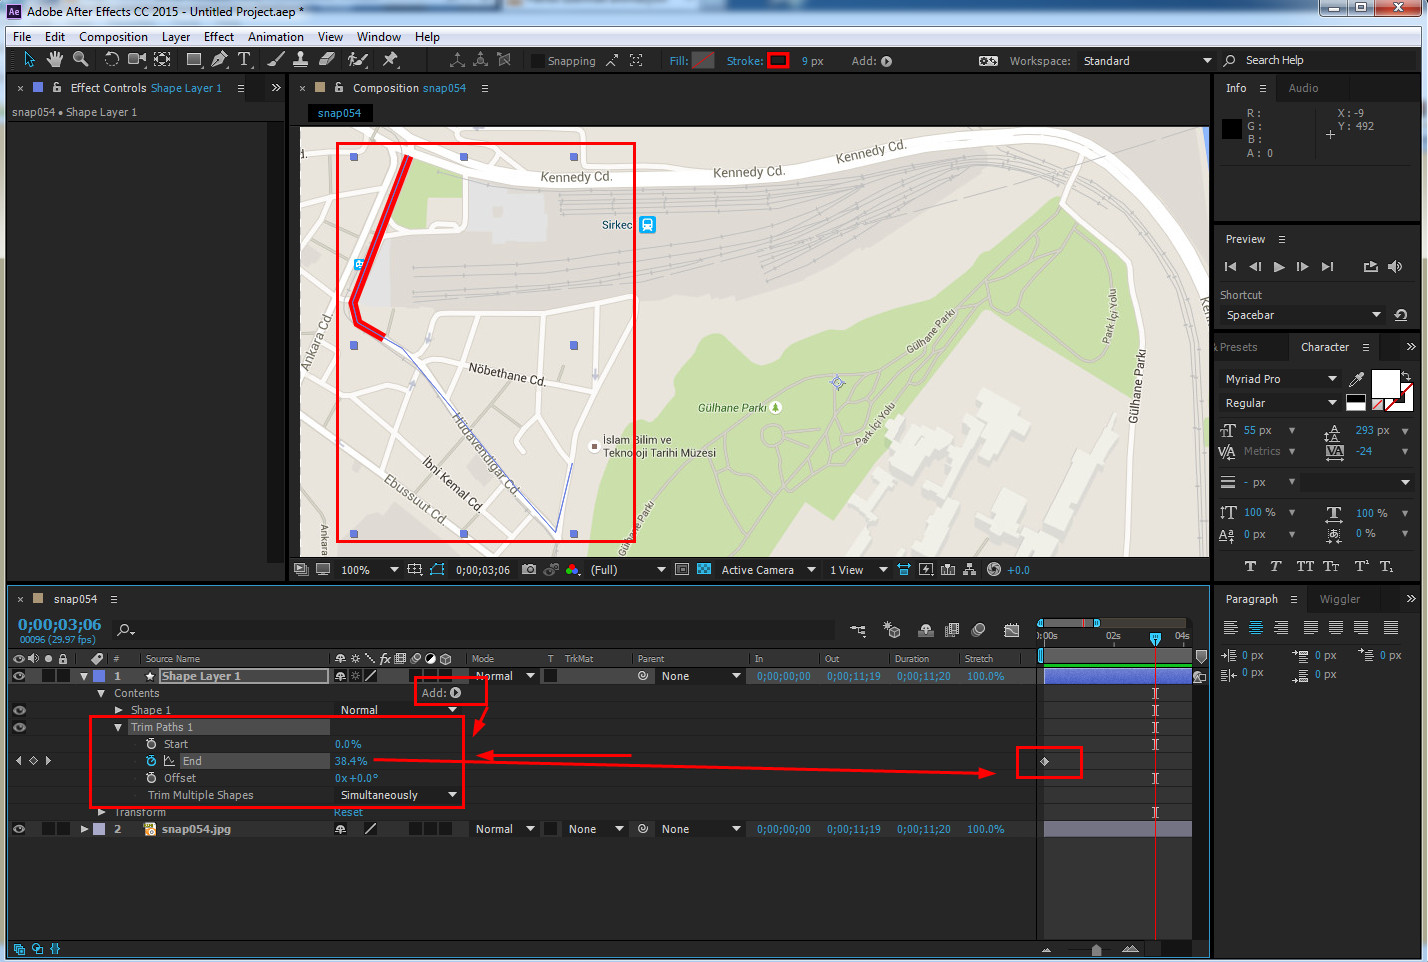
Task: Toggle Shape 1 visibility eye
Action: pyautogui.click(x=19, y=710)
